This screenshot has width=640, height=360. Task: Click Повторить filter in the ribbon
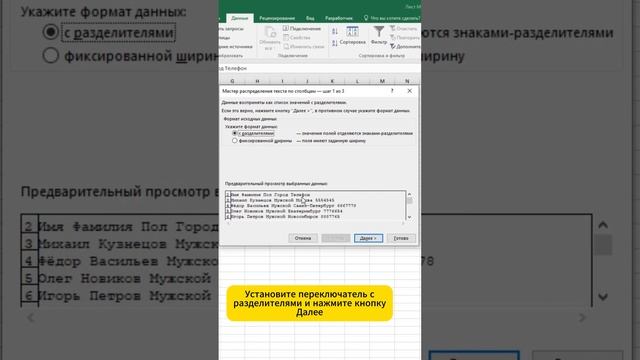404,38
